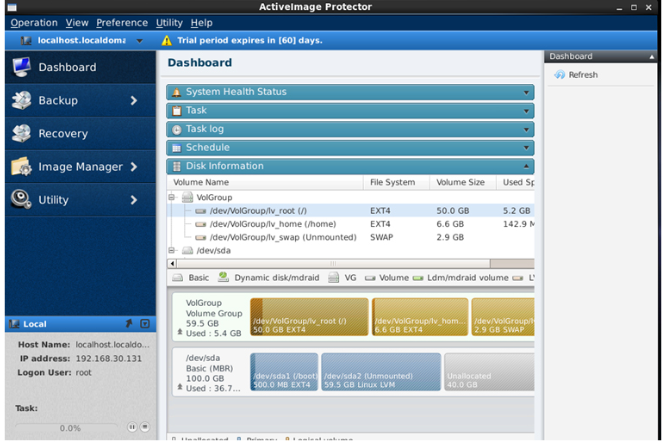Stop the current task
668x444 pixels.
tap(145, 427)
